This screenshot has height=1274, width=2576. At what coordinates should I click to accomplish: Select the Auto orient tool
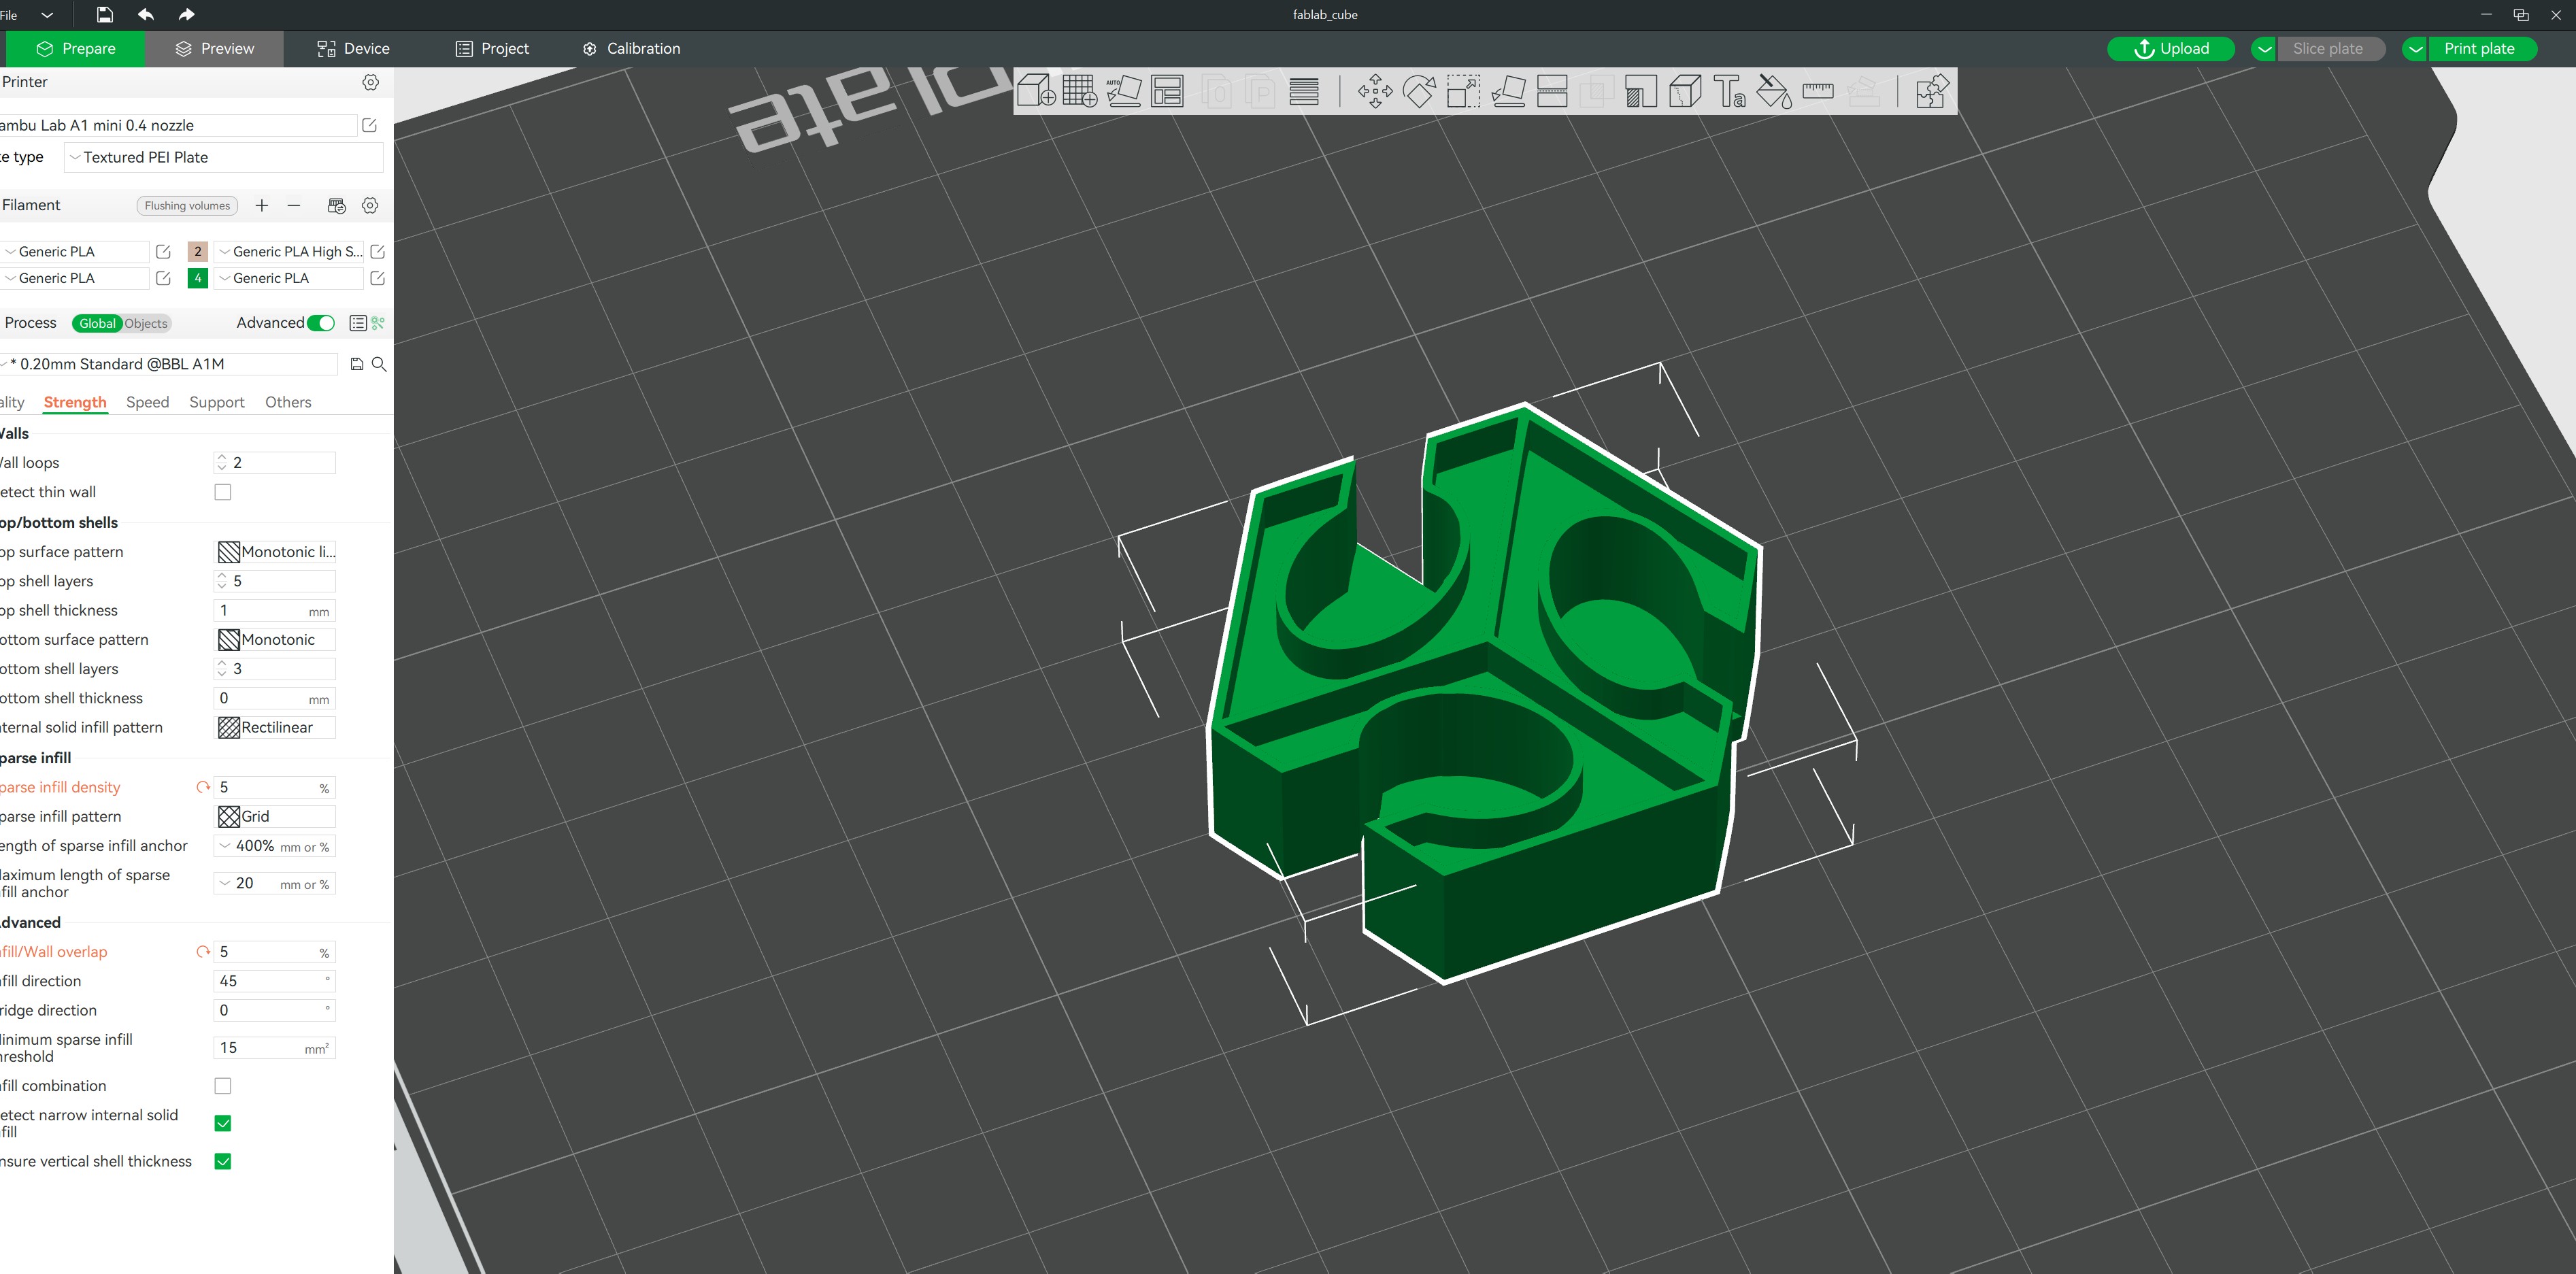1124,92
